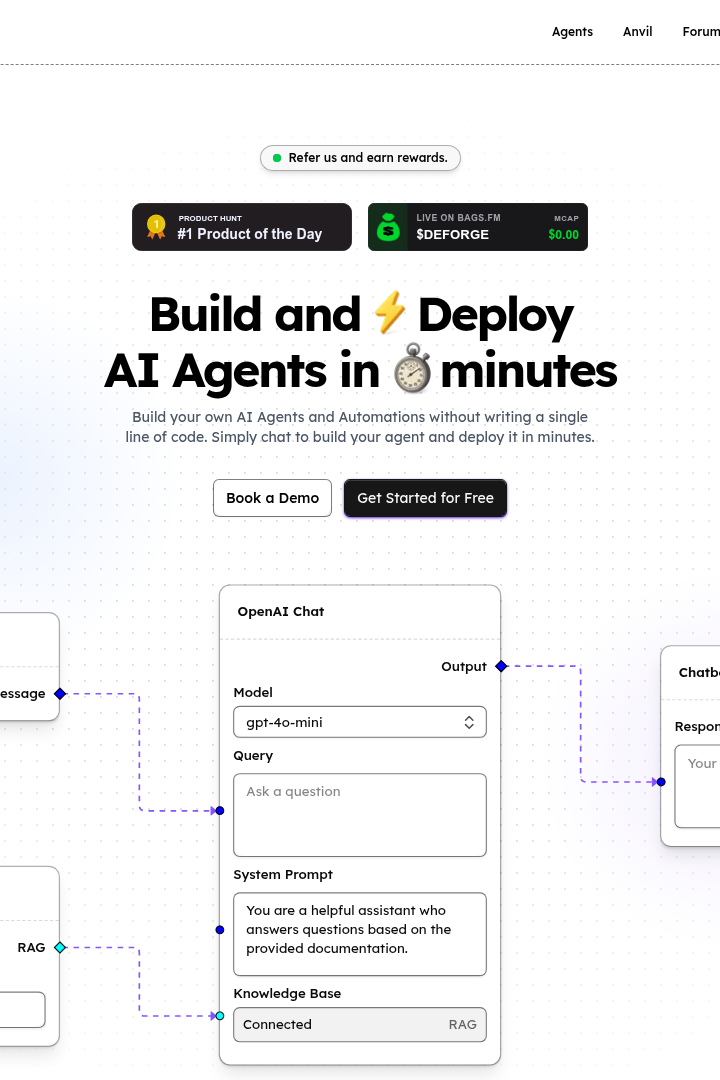Click the System Prompt text area
The width and height of the screenshot is (720, 1080).
[360, 934]
